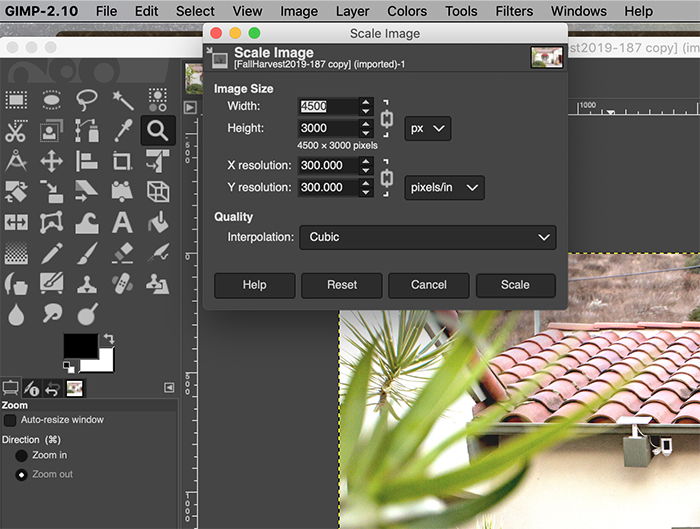Expand the Cubic interpolation dropdown
The image size is (700, 529).
click(x=427, y=237)
